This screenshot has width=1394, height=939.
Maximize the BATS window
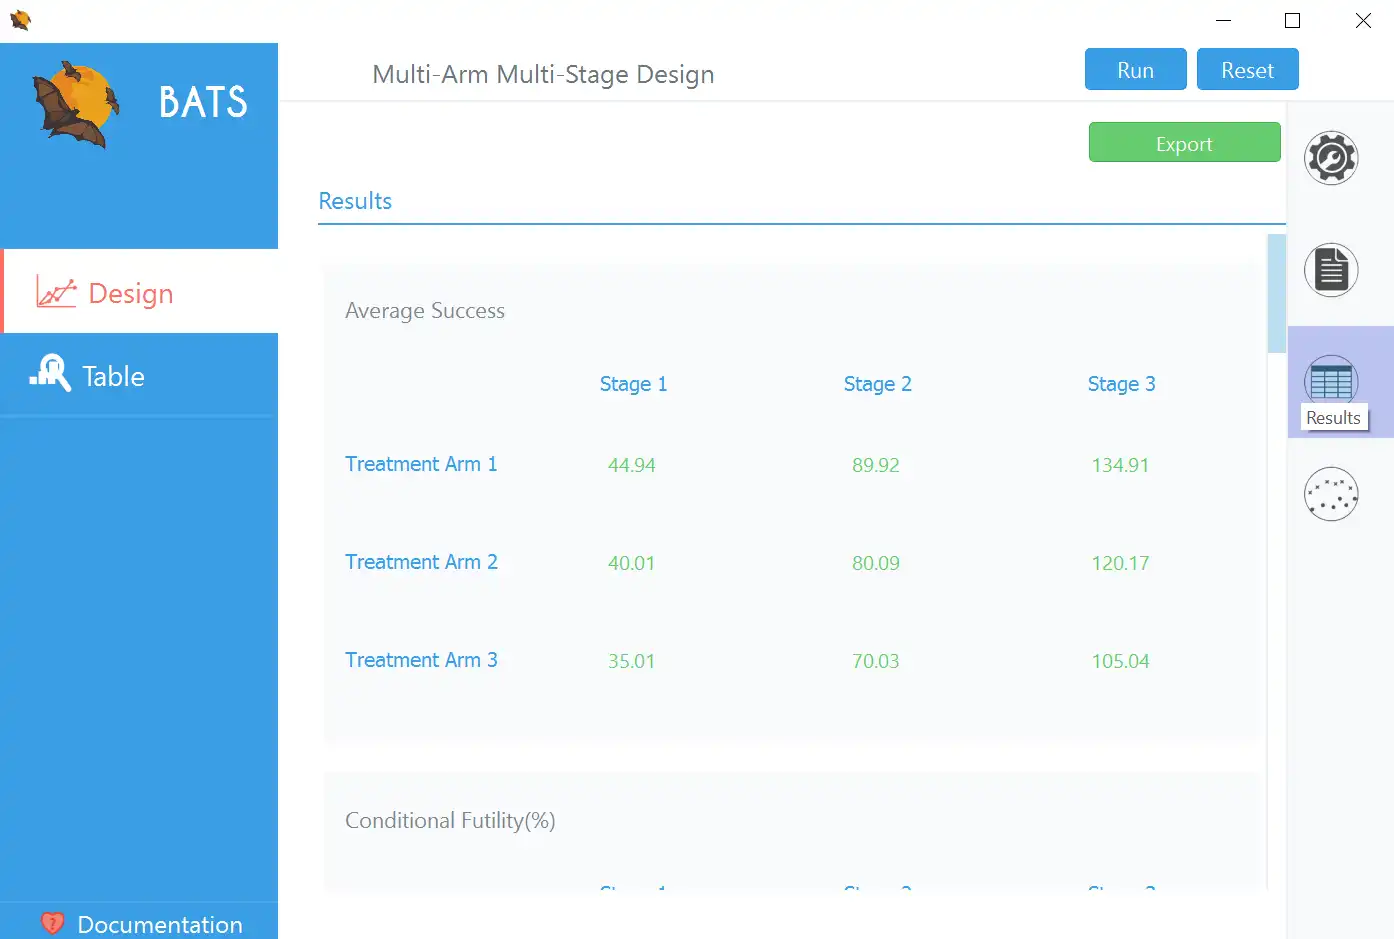pos(1292,20)
